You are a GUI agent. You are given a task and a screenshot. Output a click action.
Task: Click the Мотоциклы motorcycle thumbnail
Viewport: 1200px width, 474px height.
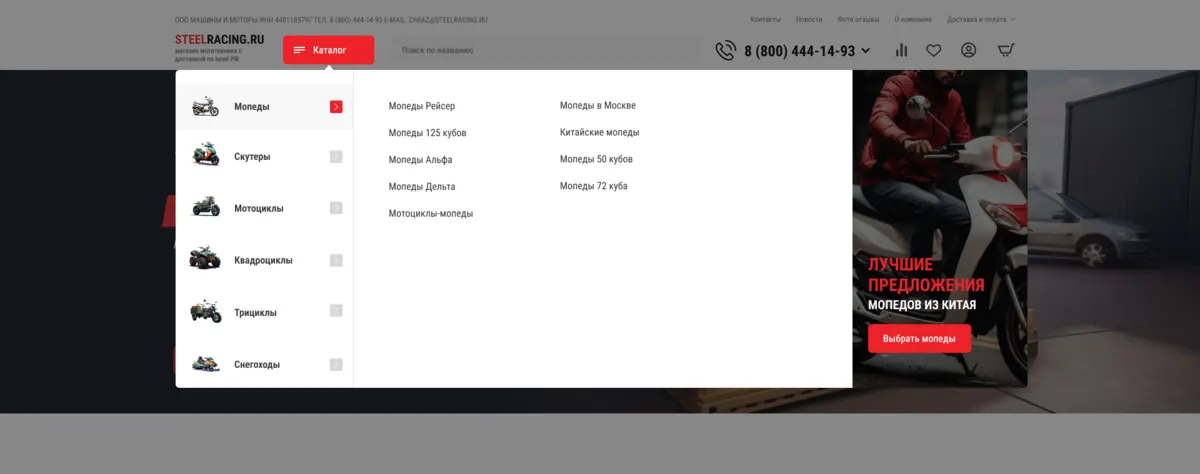(x=205, y=207)
